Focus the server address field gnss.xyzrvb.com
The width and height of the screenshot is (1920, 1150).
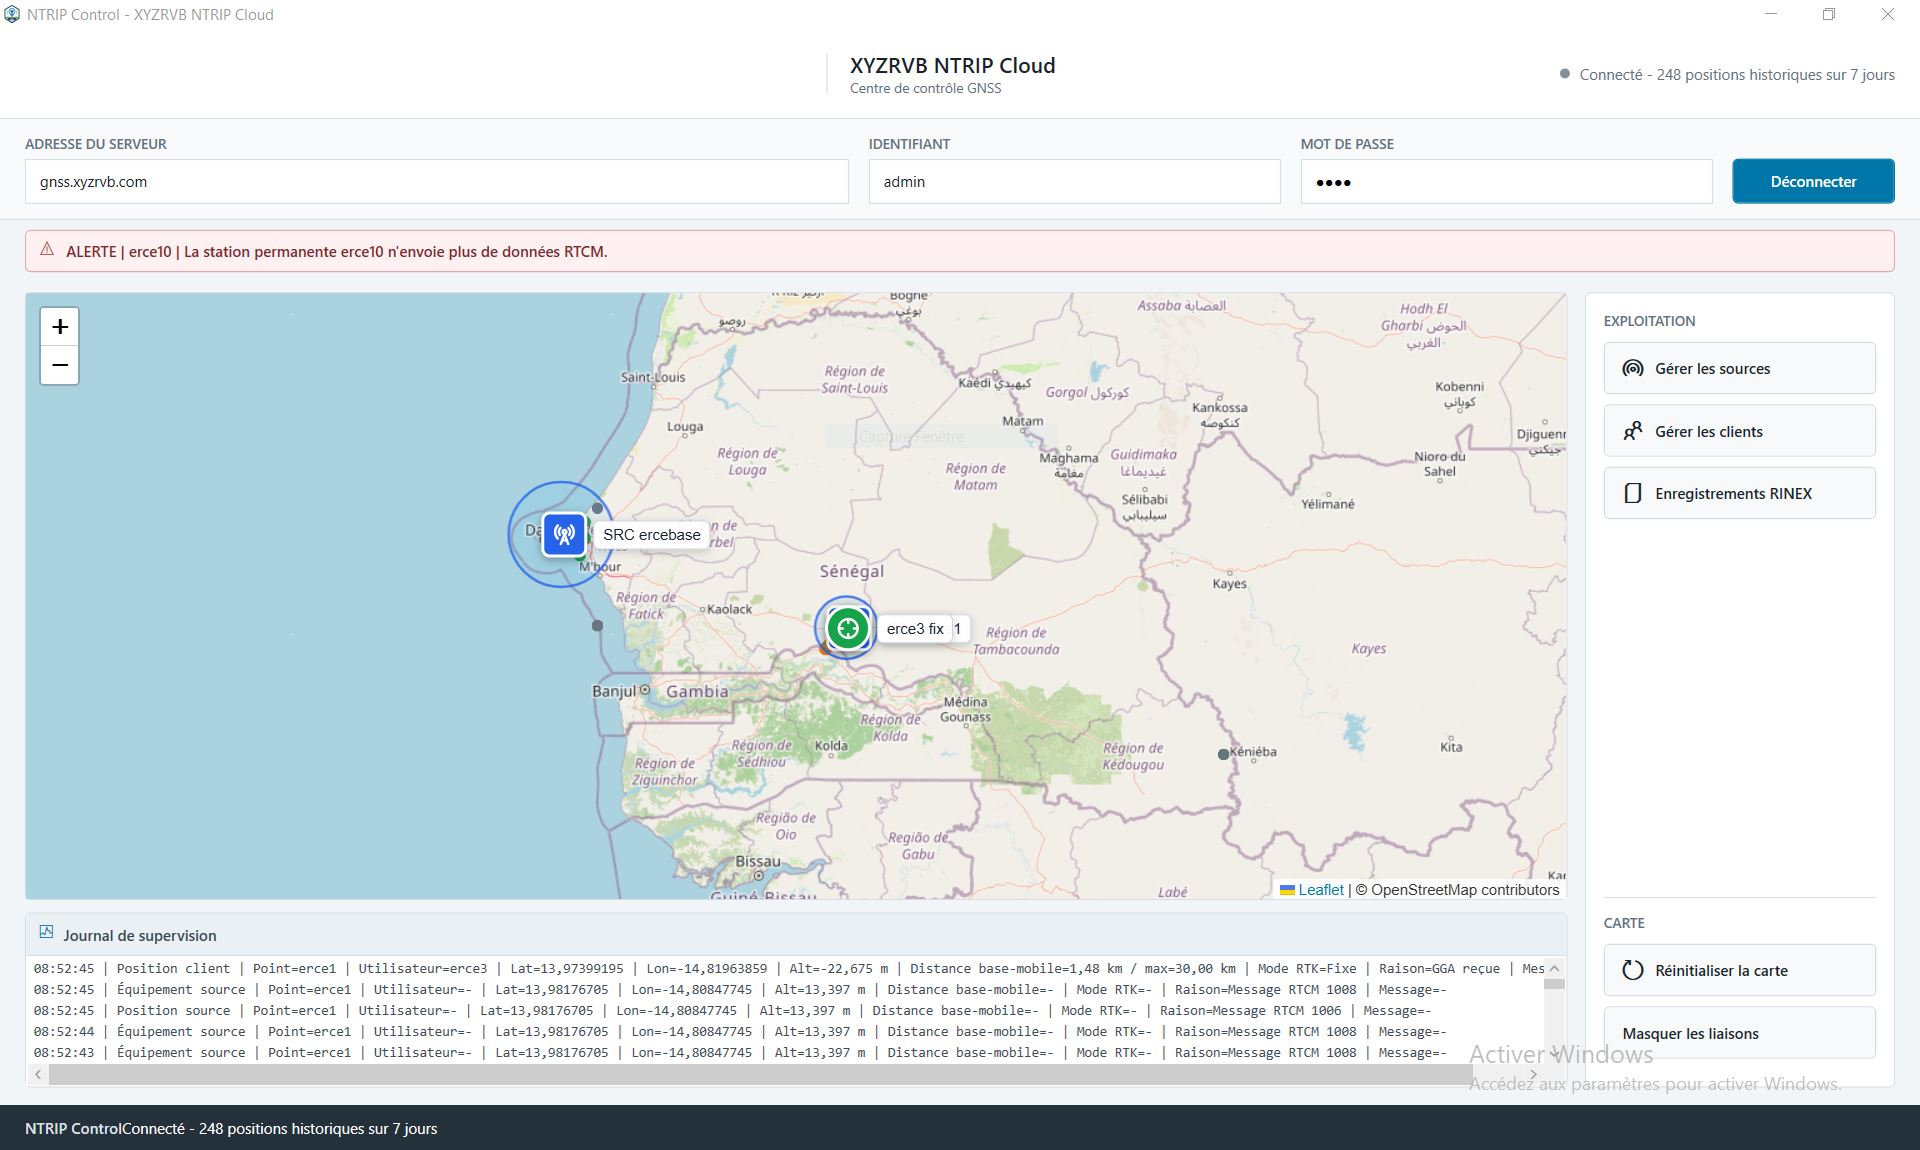tap(437, 182)
